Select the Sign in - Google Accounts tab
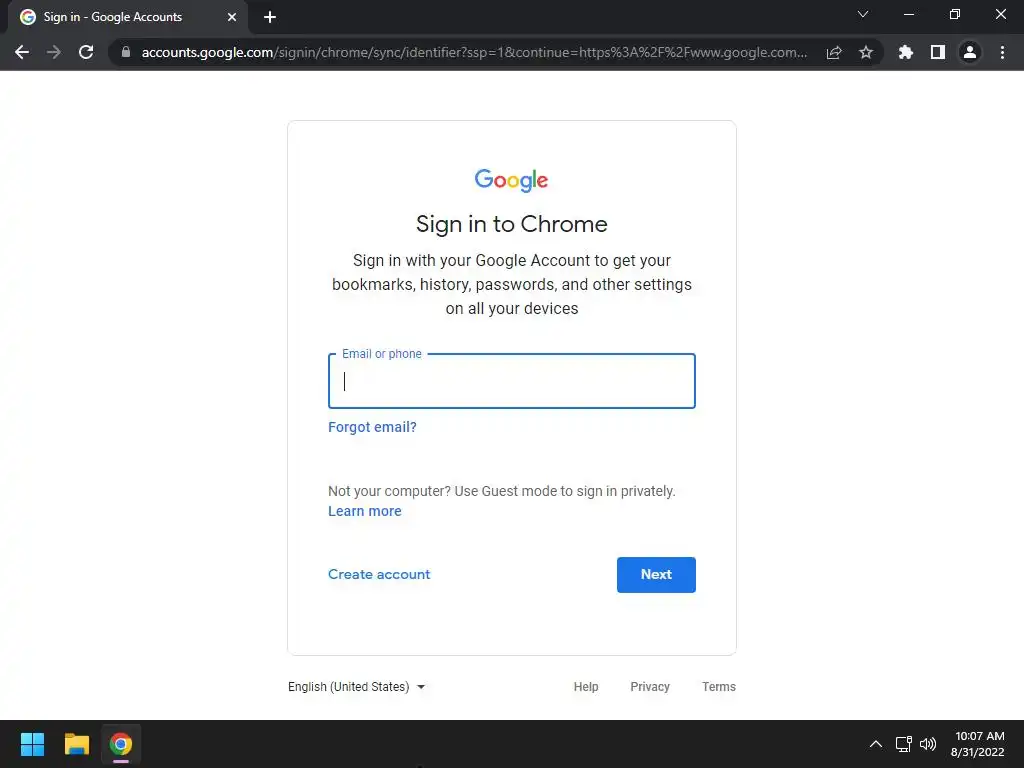This screenshot has height=768, width=1024. (x=127, y=17)
